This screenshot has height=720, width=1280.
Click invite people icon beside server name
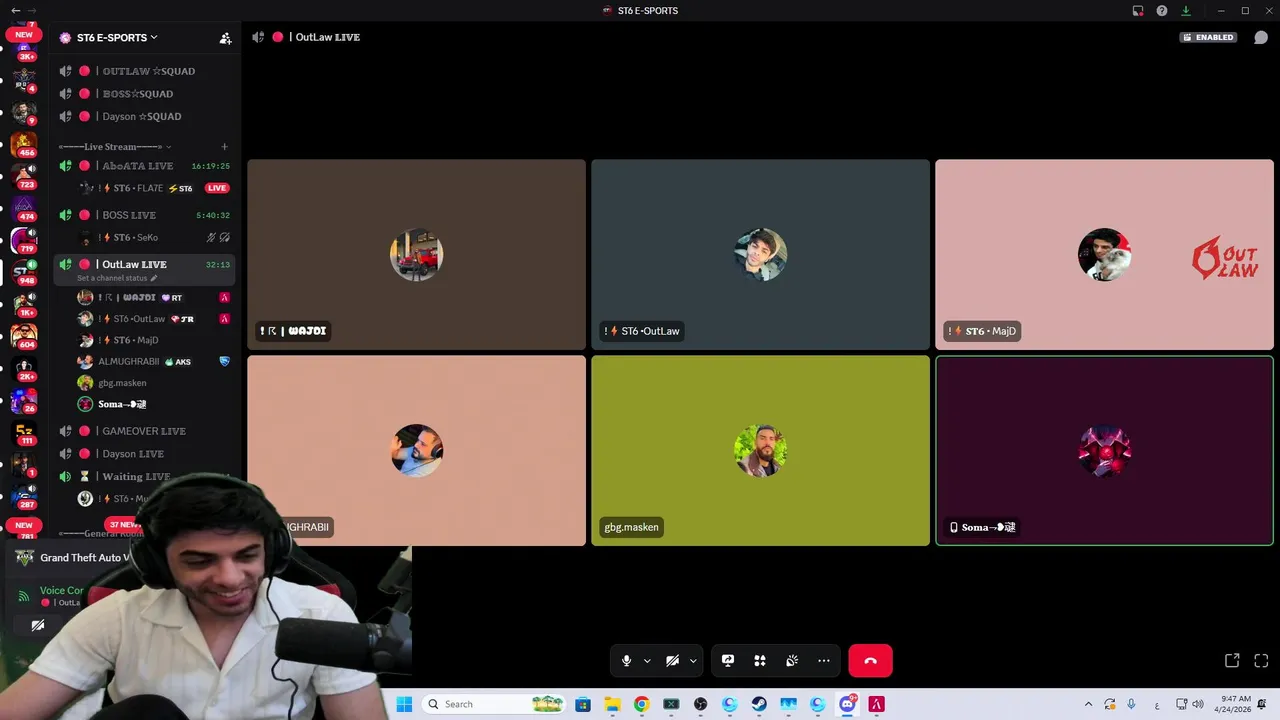[x=225, y=38]
